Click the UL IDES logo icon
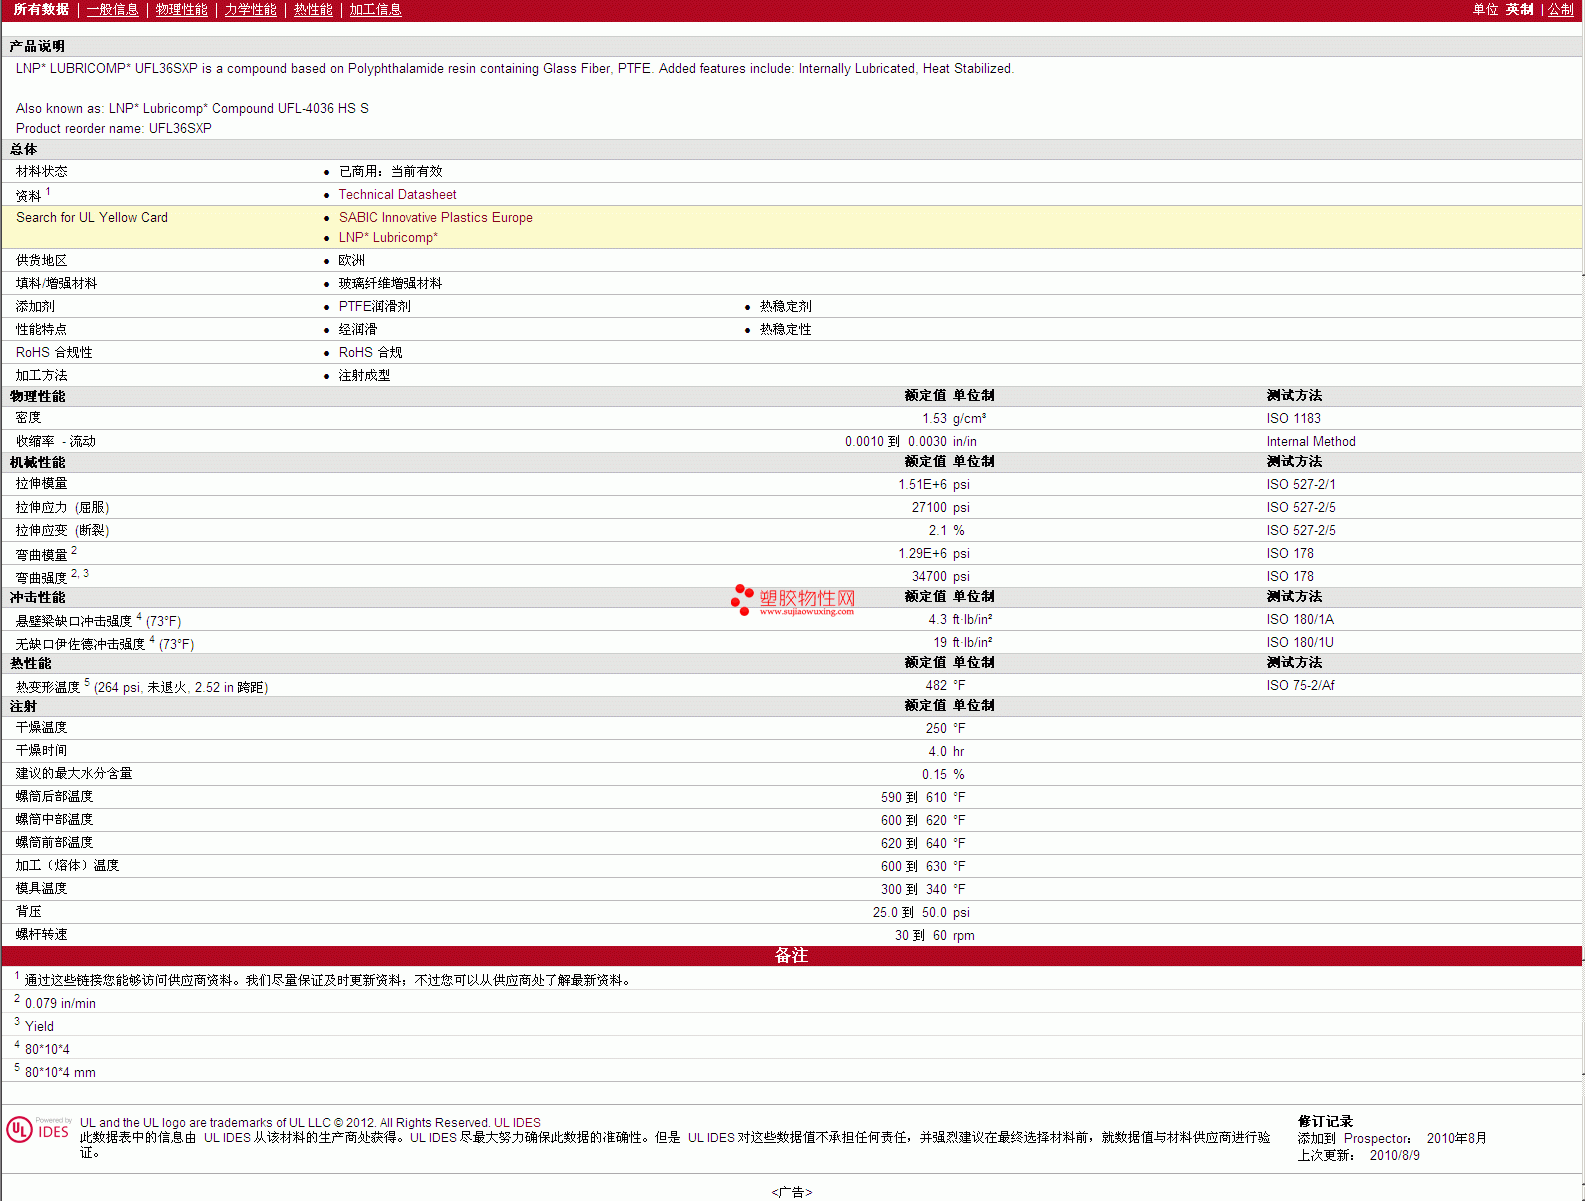Screen dimensions: 1585x1201 tap(39, 1130)
